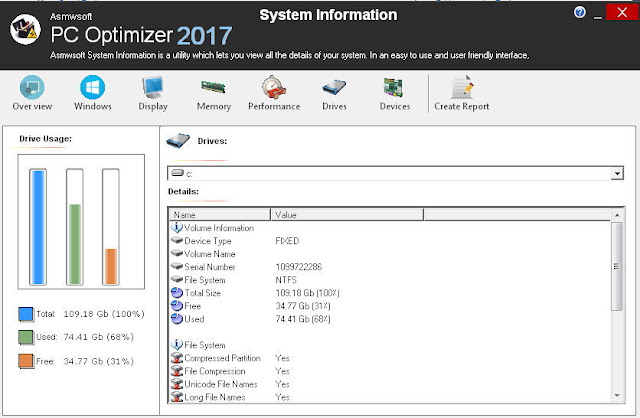Image resolution: width=640 pixels, height=418 pixels.
Task: Click the File Compression row label
Action: (x=215, y=371)
